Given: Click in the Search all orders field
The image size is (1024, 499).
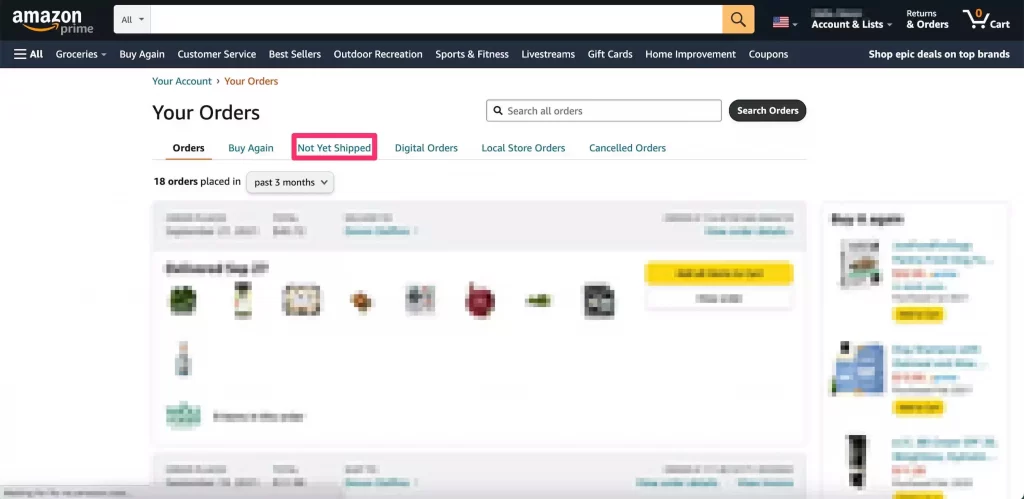Looking at the screenshot, I should (610, 111).
